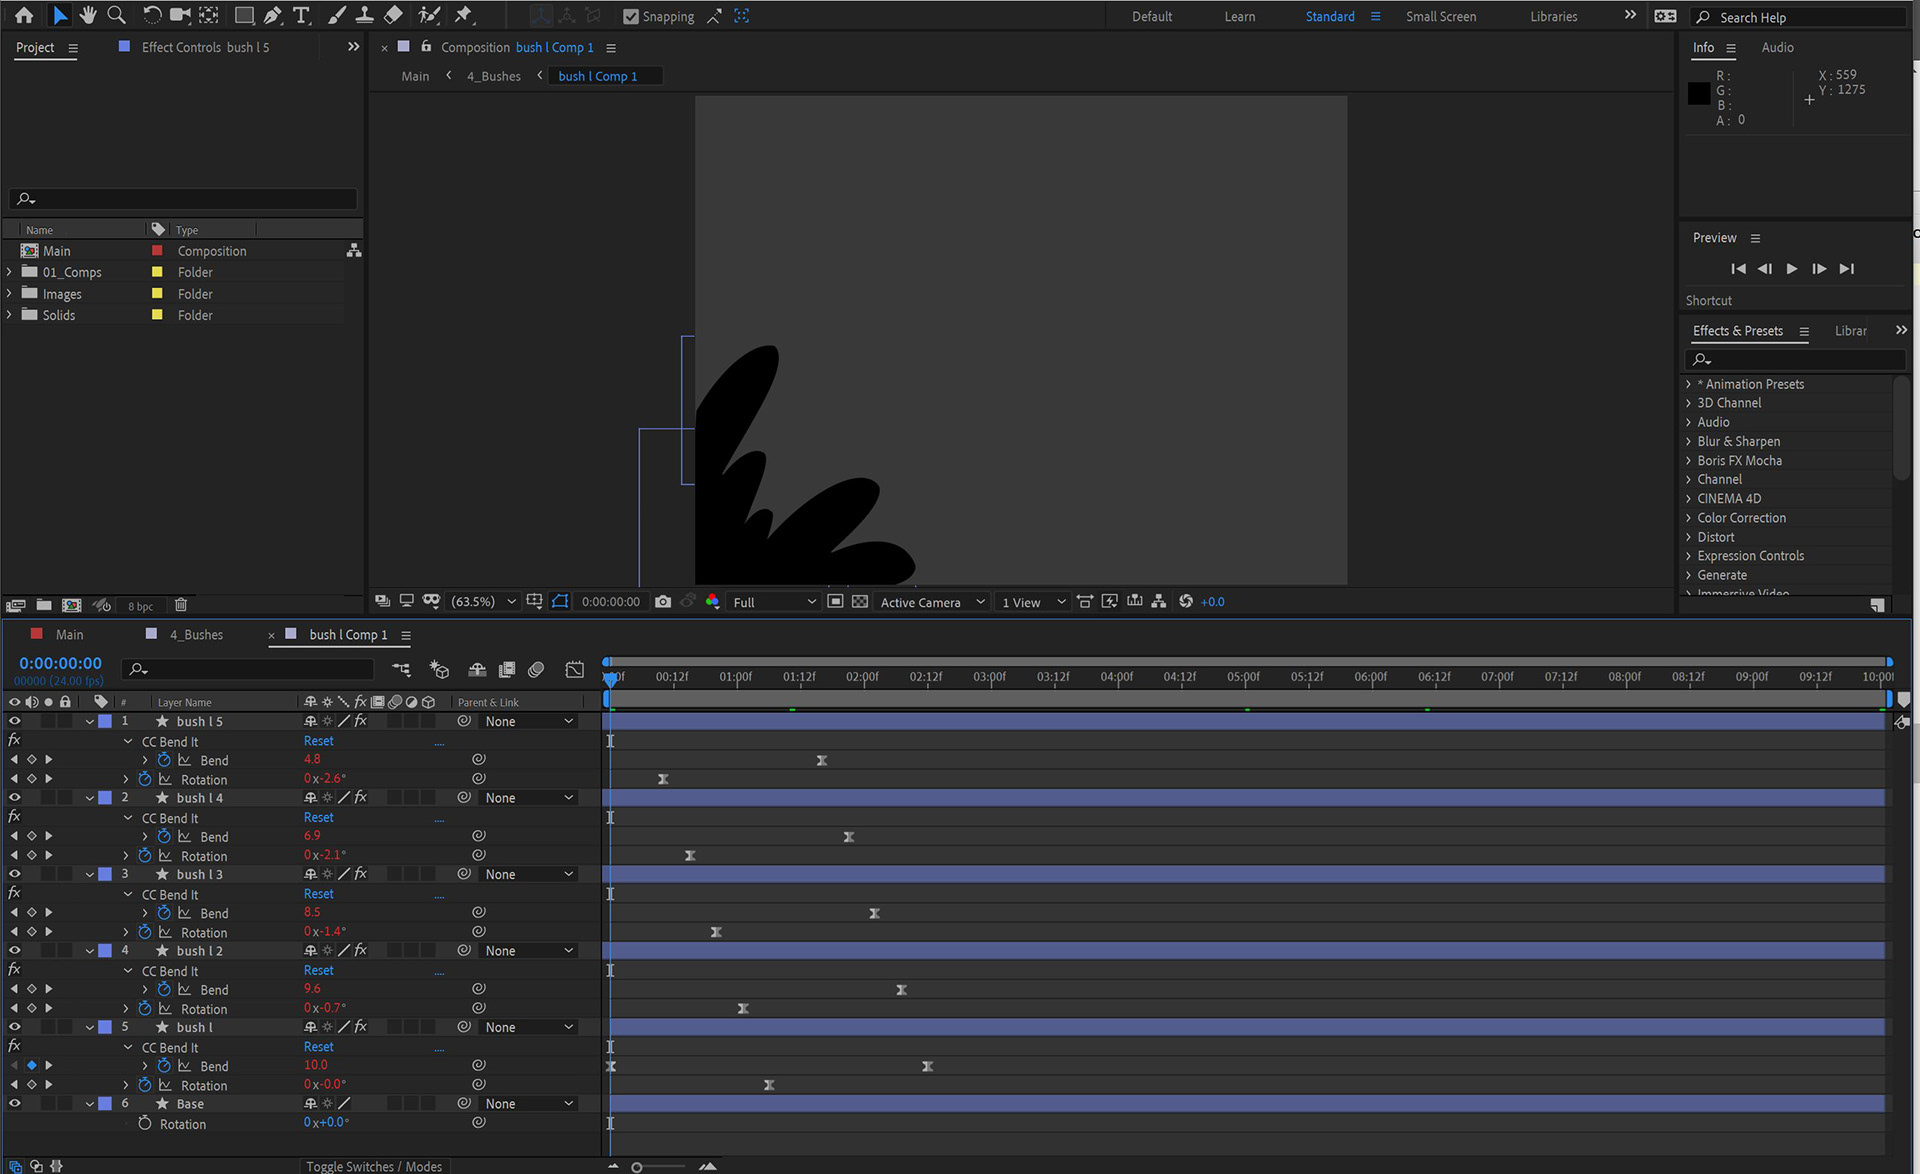Viewport: 1920px width, 1174px height.
Task: Toggle visibility of the Base layer
Action: coord(14,1104)
